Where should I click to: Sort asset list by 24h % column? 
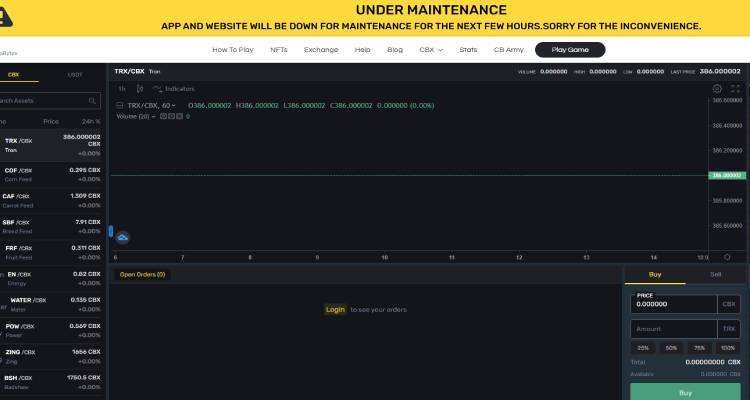pyautogui.click(x=91, y=122)
